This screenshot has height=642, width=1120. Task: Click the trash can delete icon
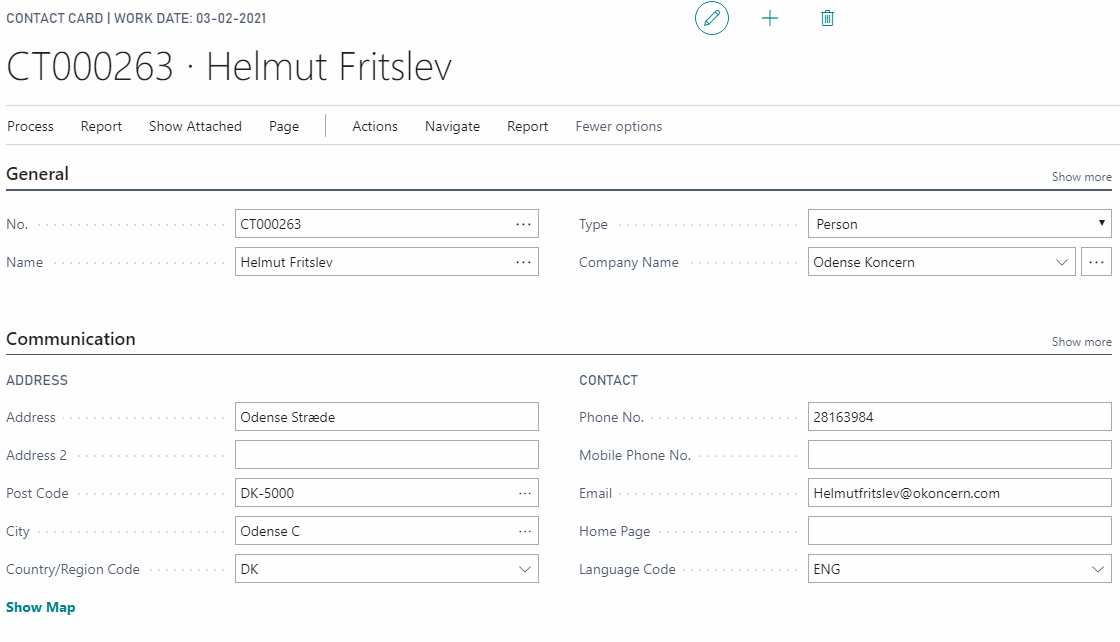tap(827, 18)
